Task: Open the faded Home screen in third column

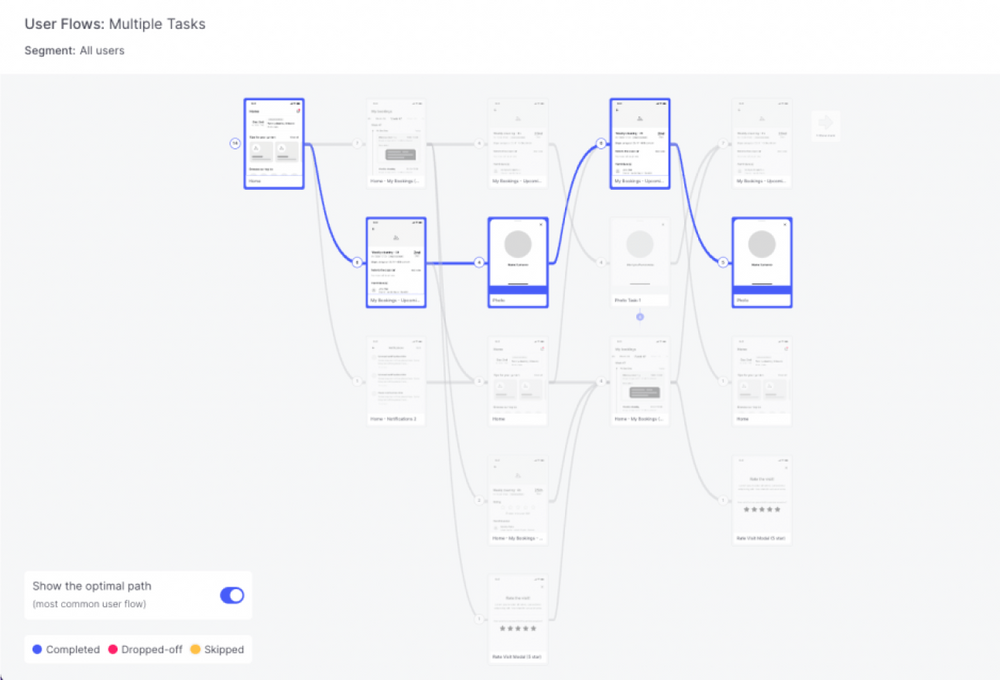Action: pyautogui.click(x=518, y=375)
